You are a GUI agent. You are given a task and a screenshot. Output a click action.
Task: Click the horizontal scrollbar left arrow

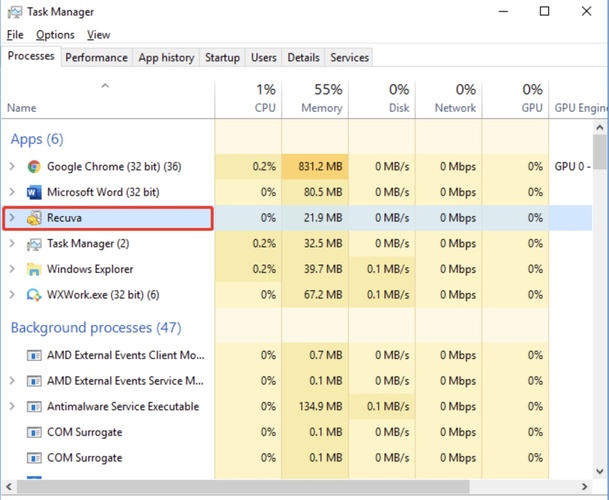[x=9, y=486]
